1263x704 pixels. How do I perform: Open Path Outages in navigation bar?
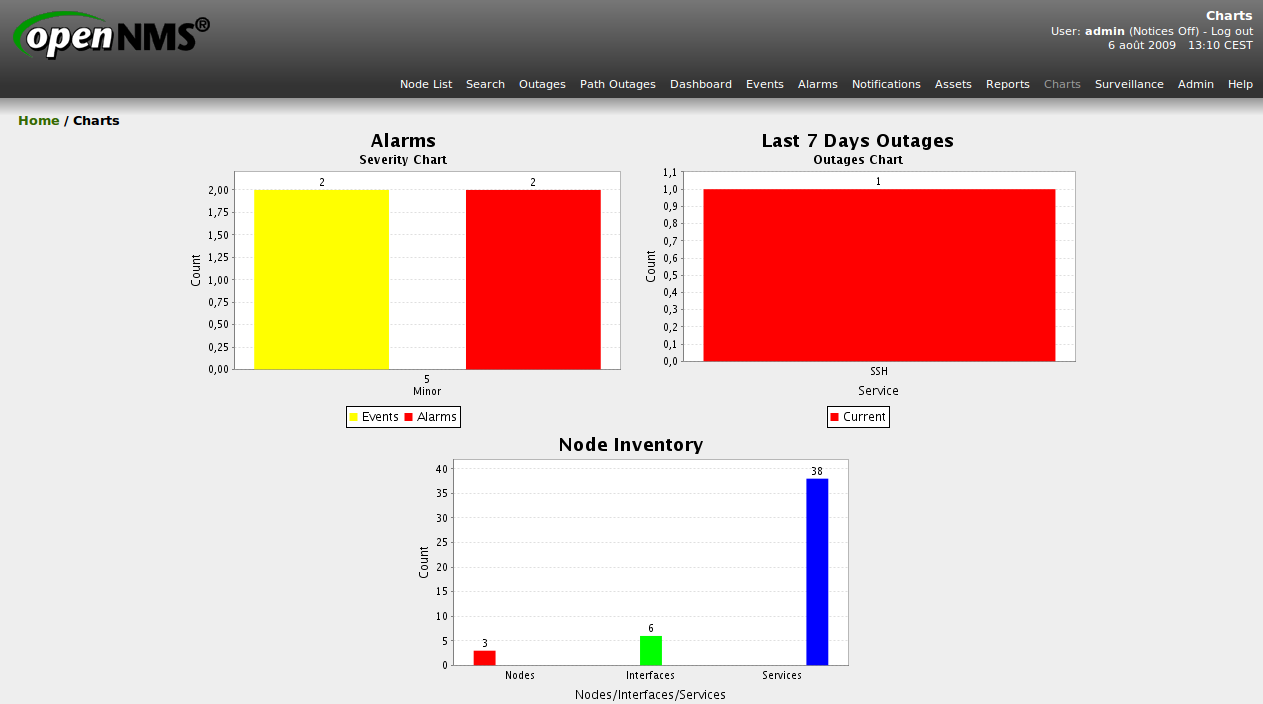click(x=617, y=84)
